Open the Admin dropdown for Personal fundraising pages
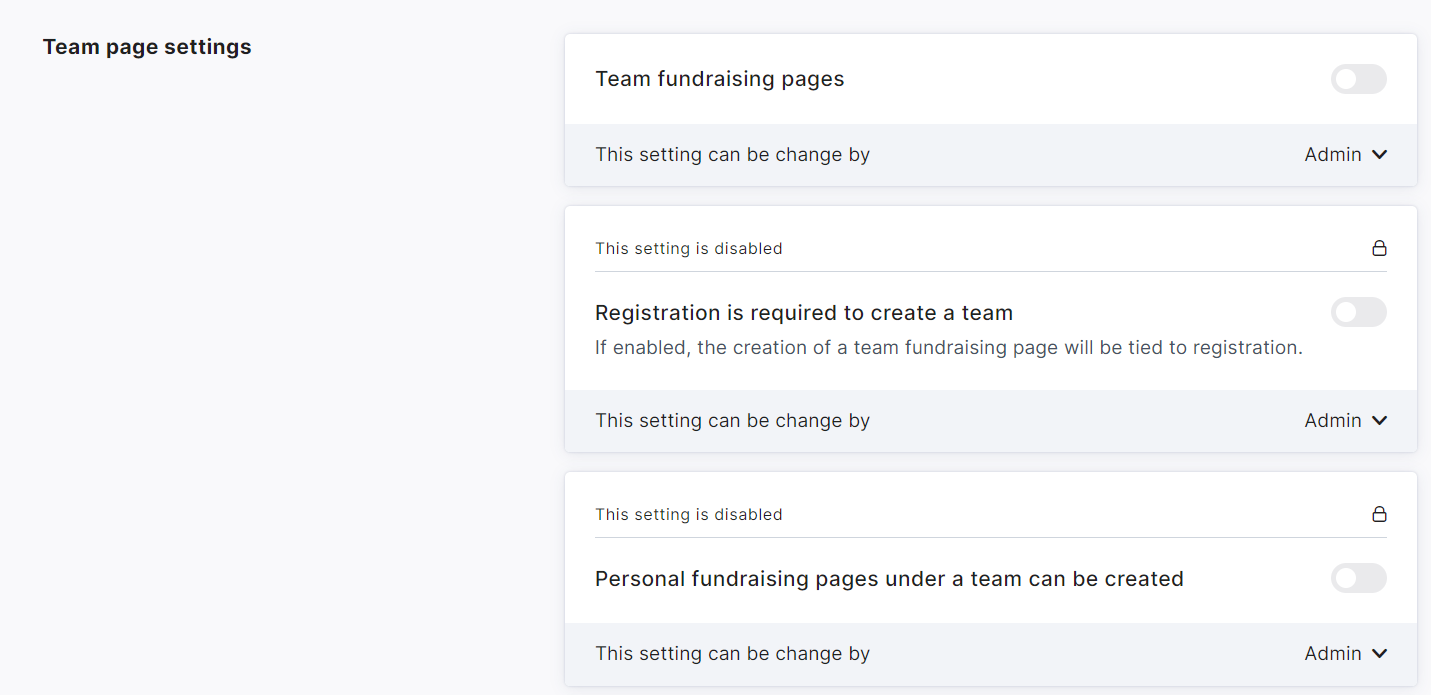The width and height of the screenshot is (1431, 695). tap(1333, 654)
